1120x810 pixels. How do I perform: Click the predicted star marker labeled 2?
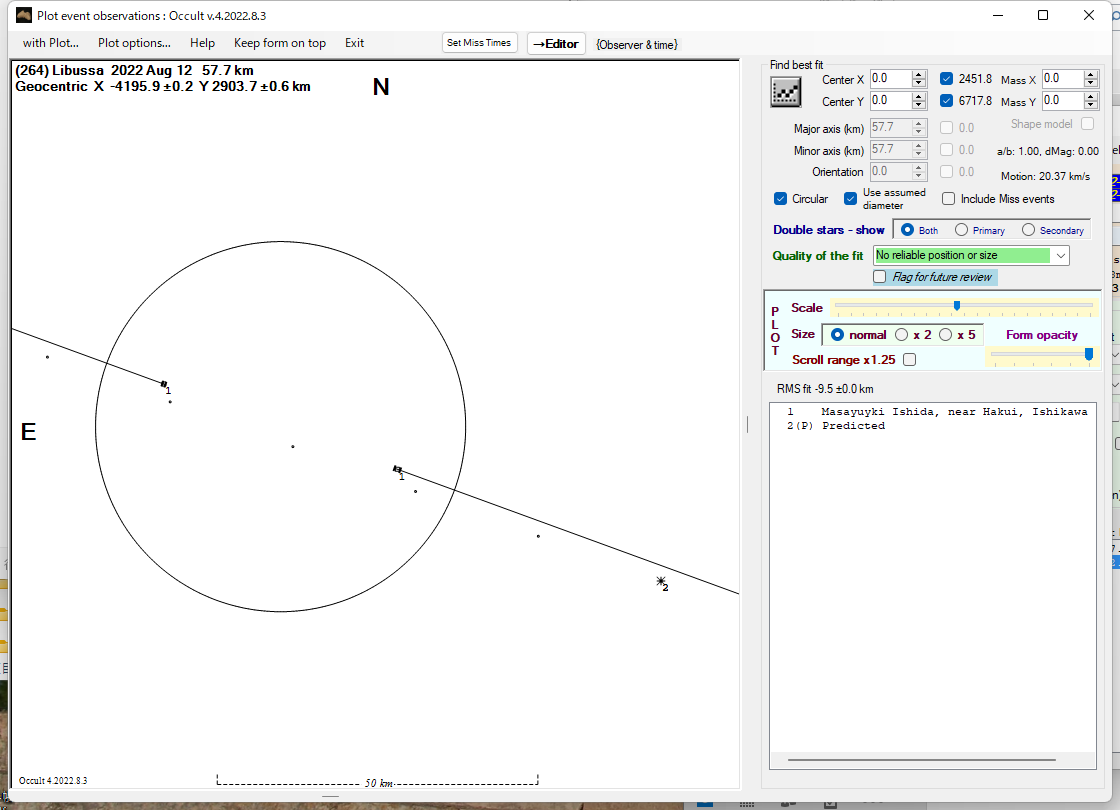pyautogui.click(x=660, y=581)
